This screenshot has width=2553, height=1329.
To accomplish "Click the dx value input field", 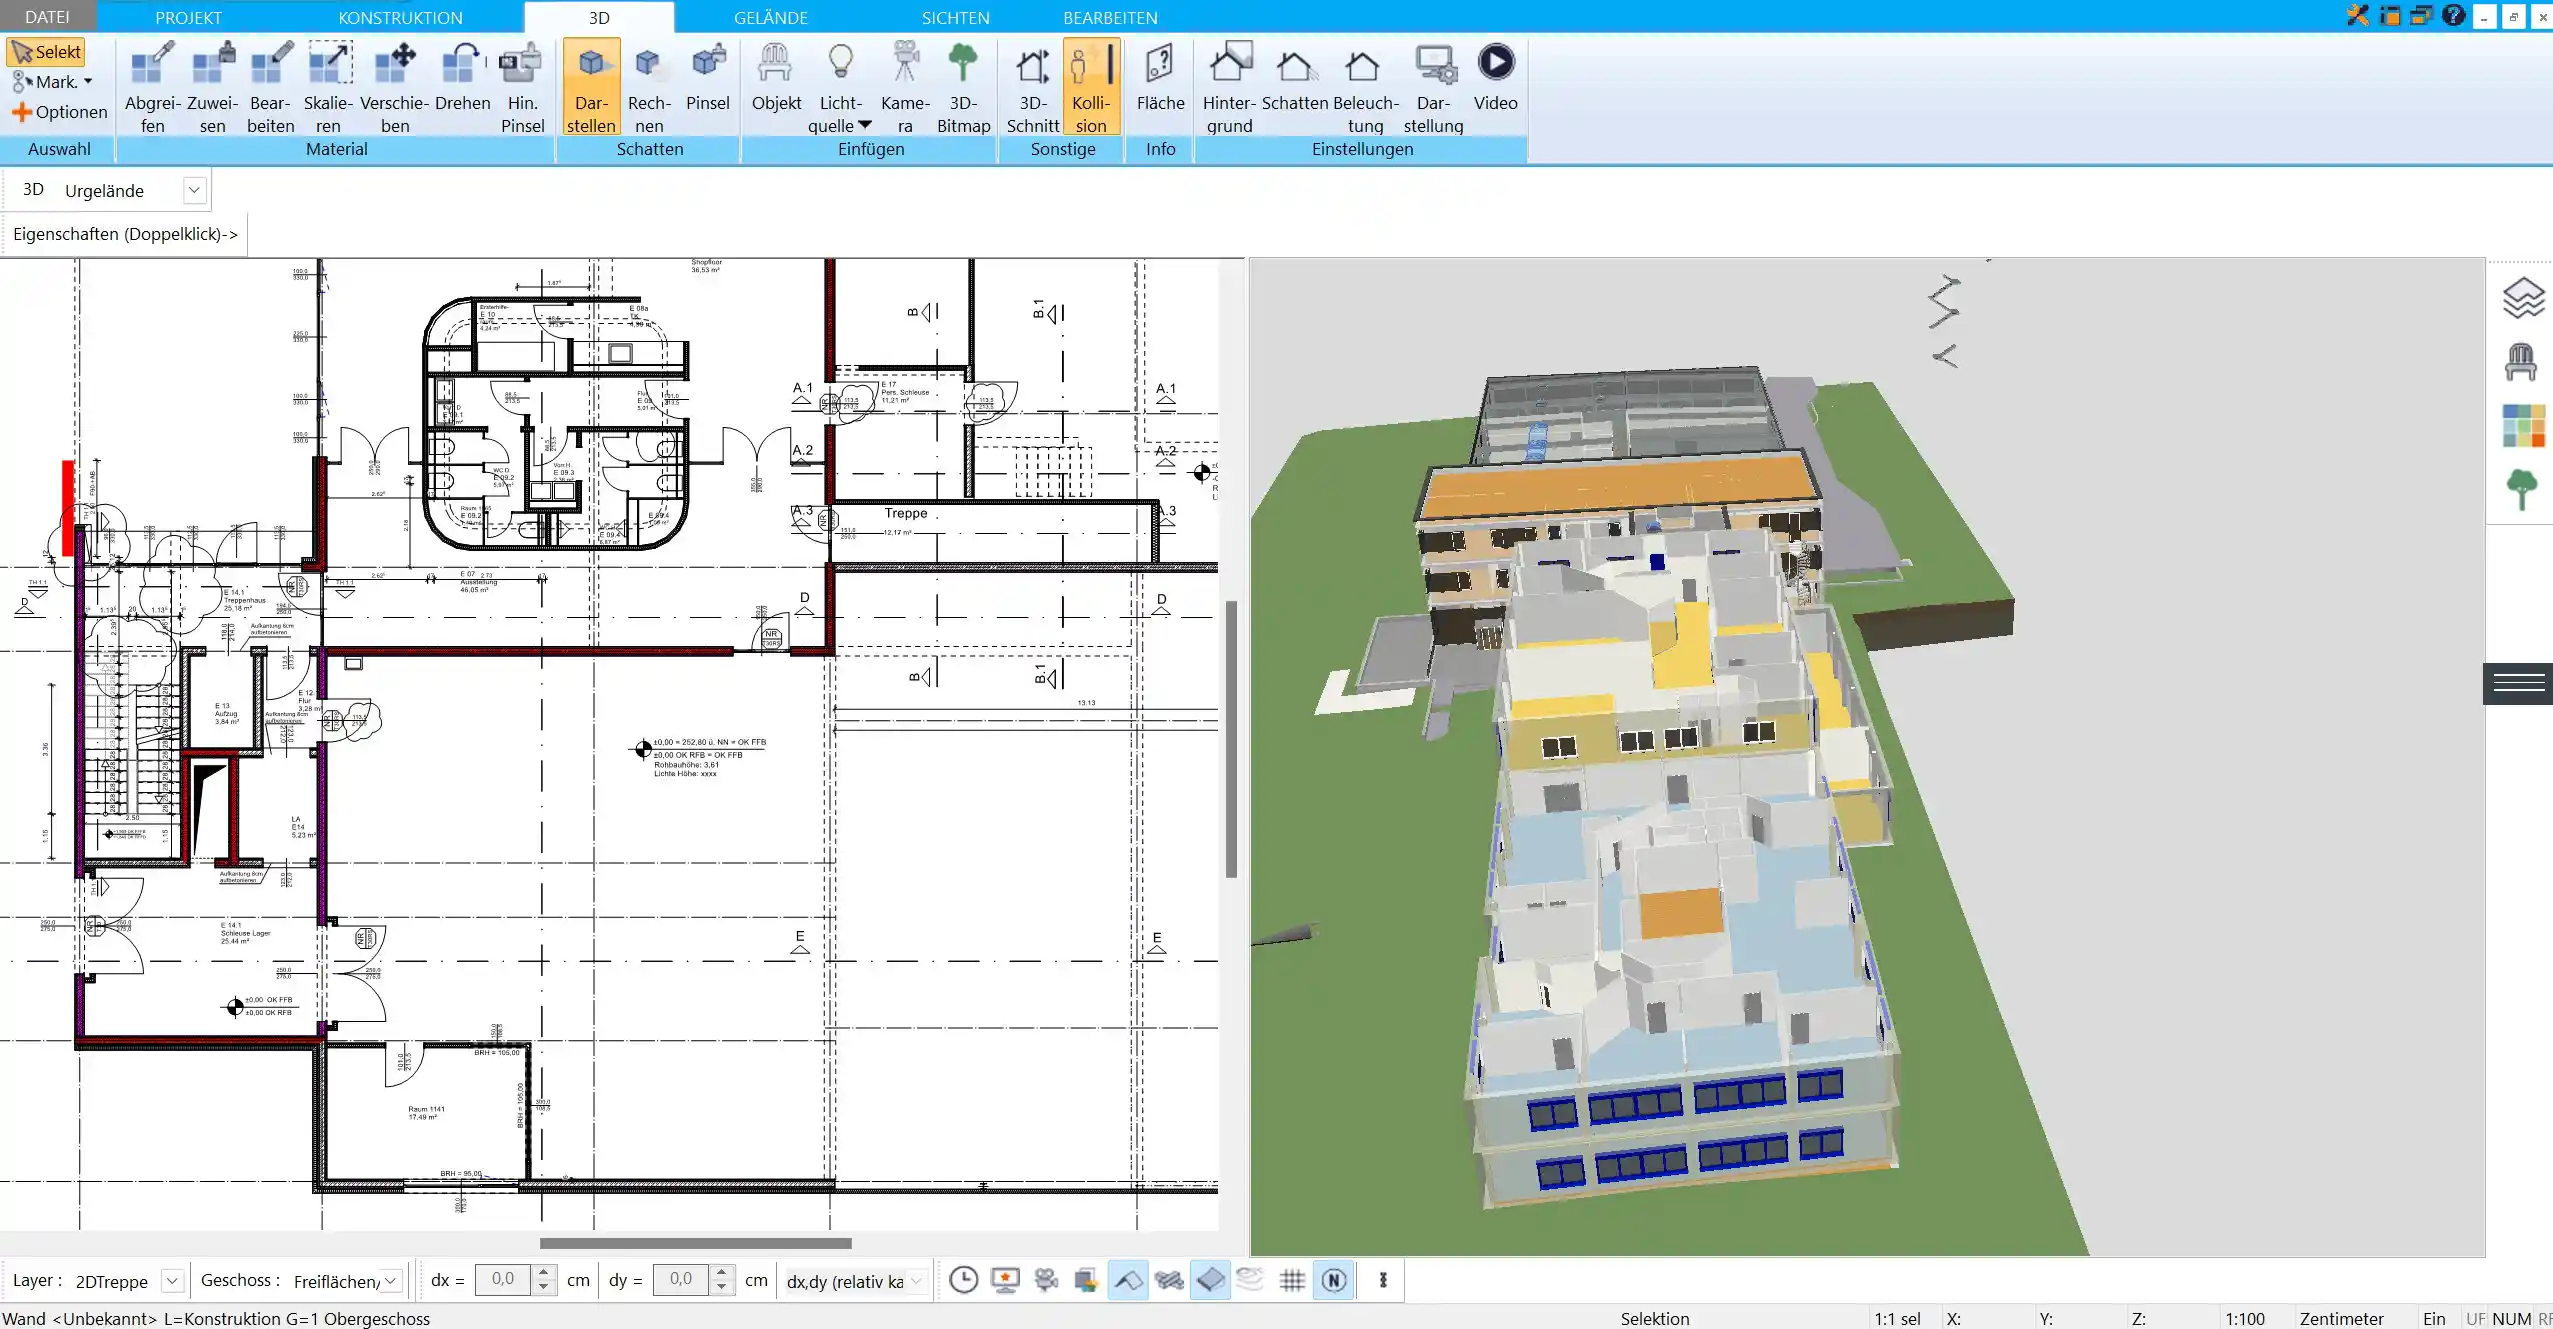I will coord(504,1280).
